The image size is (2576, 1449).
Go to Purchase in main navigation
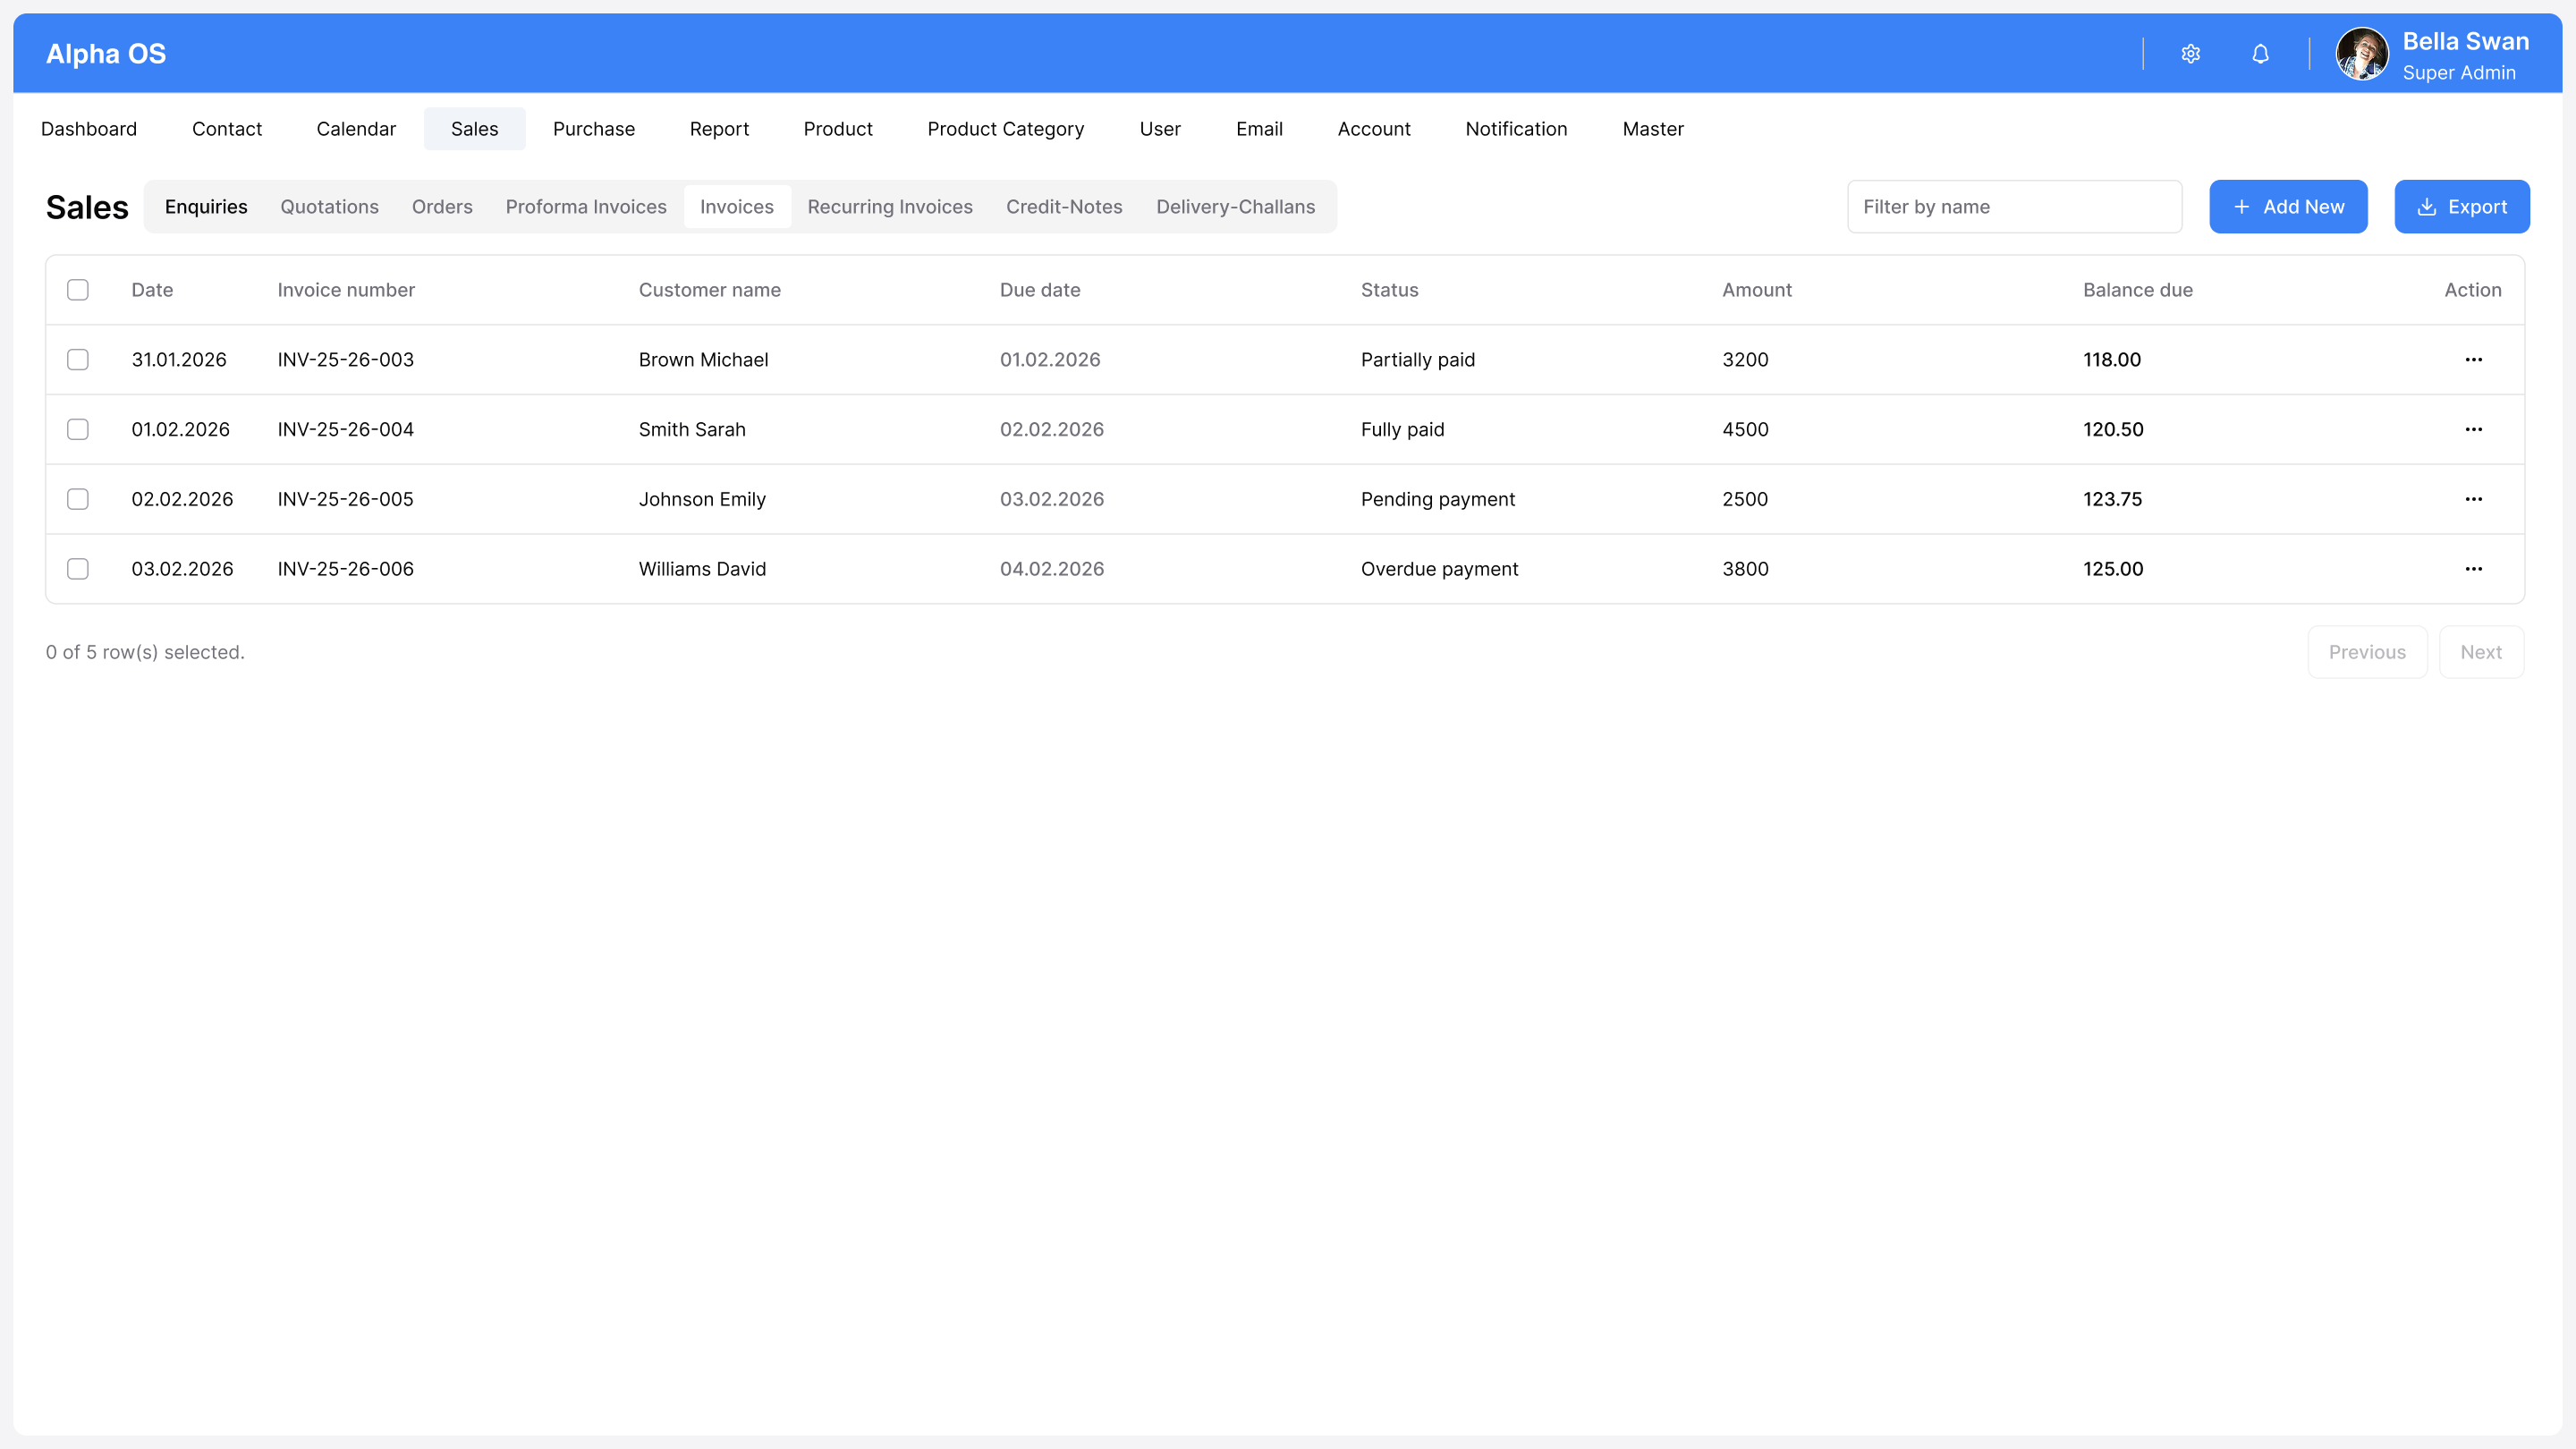593,129
